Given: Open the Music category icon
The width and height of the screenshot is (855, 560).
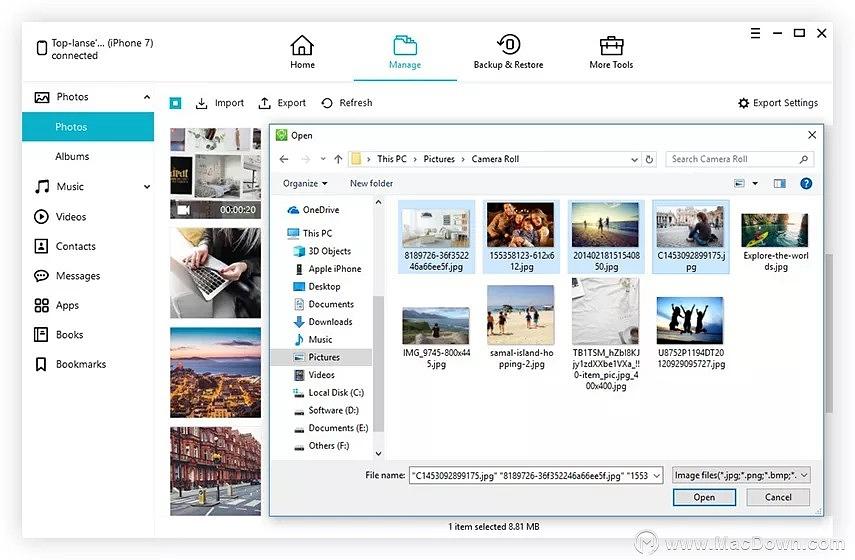Looking at the screenshot, I should [x=42, y=186].
